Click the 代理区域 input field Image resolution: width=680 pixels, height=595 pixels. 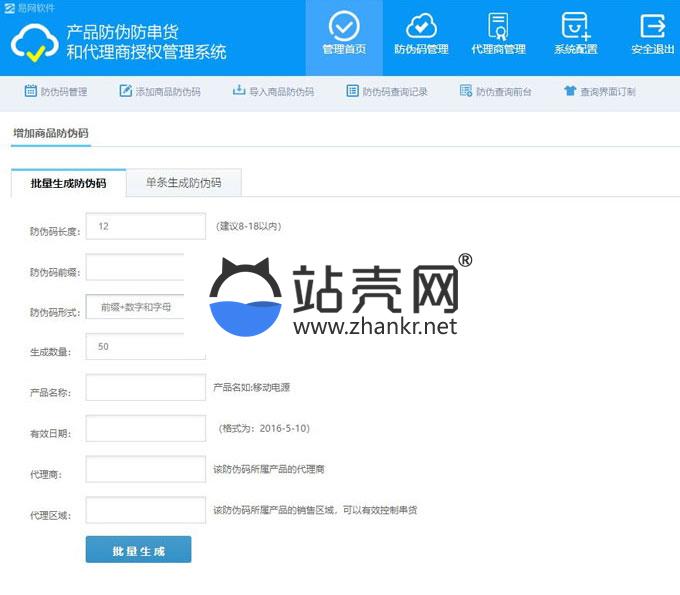145,510
